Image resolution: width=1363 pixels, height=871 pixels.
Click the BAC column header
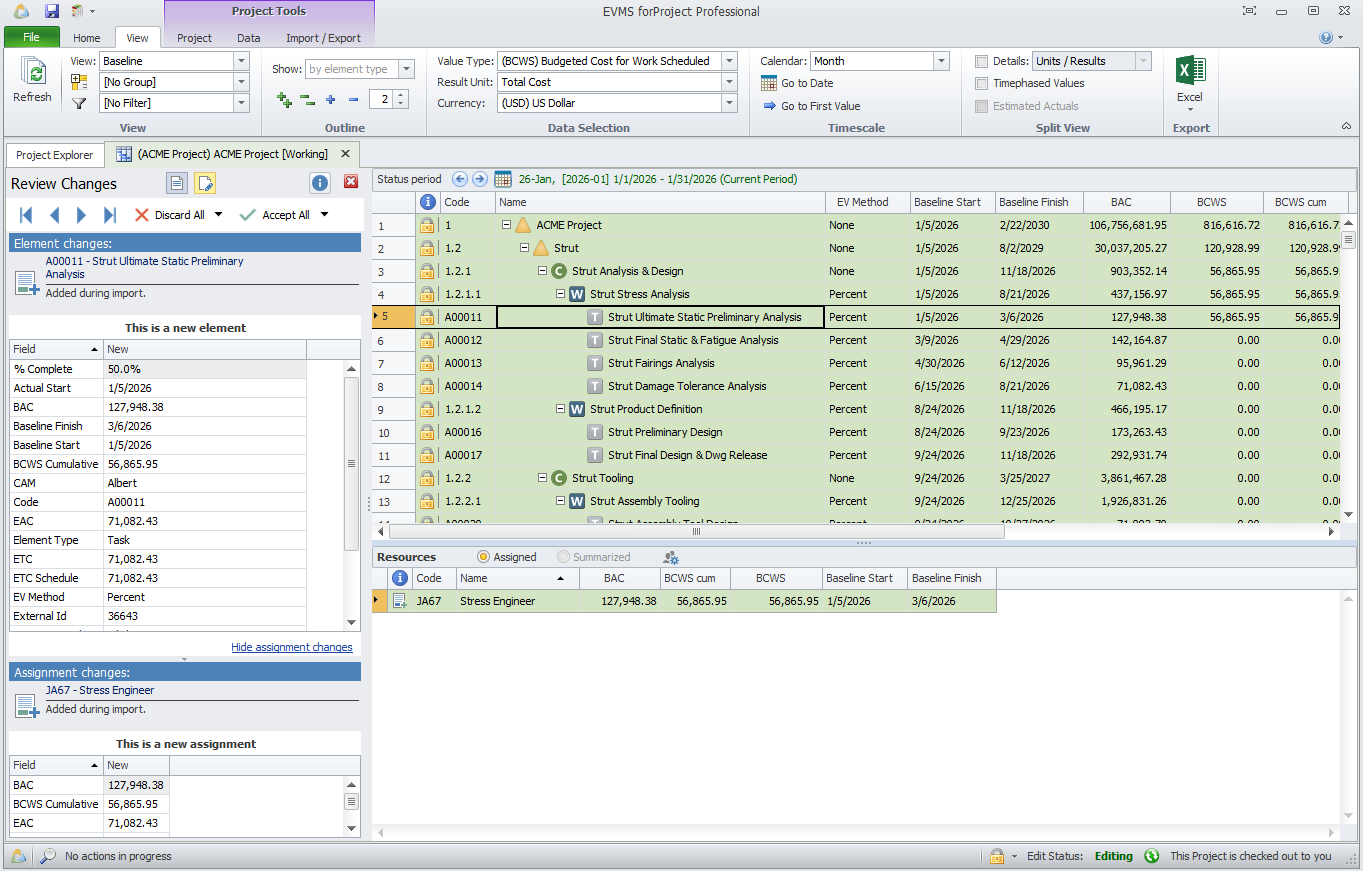click(1121, 202)
